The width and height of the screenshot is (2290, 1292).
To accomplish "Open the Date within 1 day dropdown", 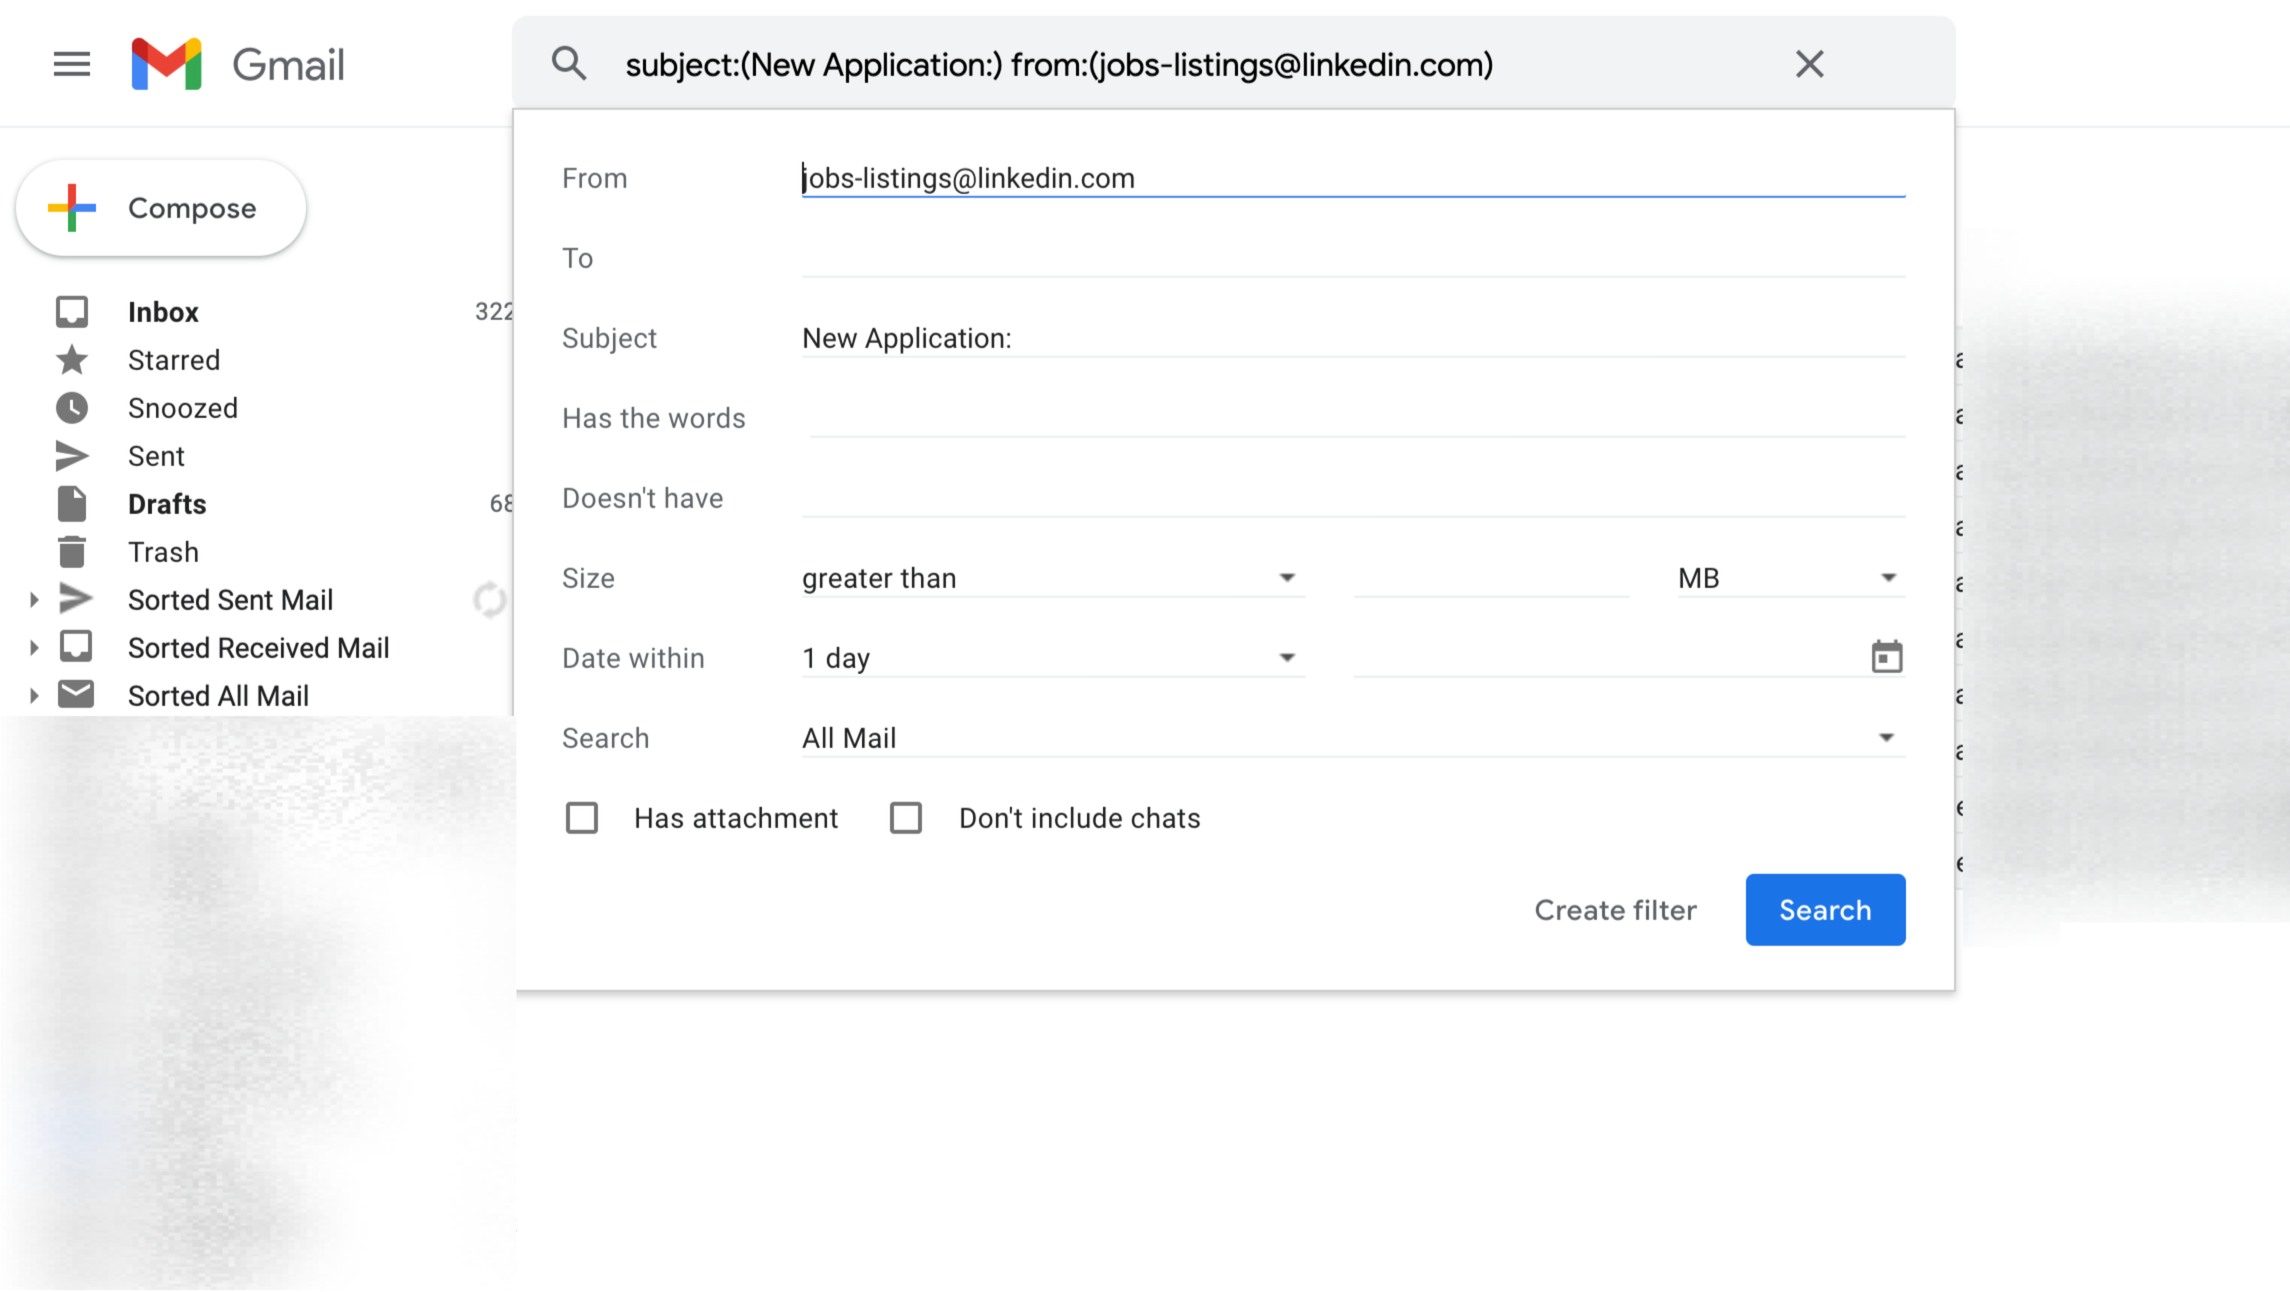I will [x=1053, y=658].
